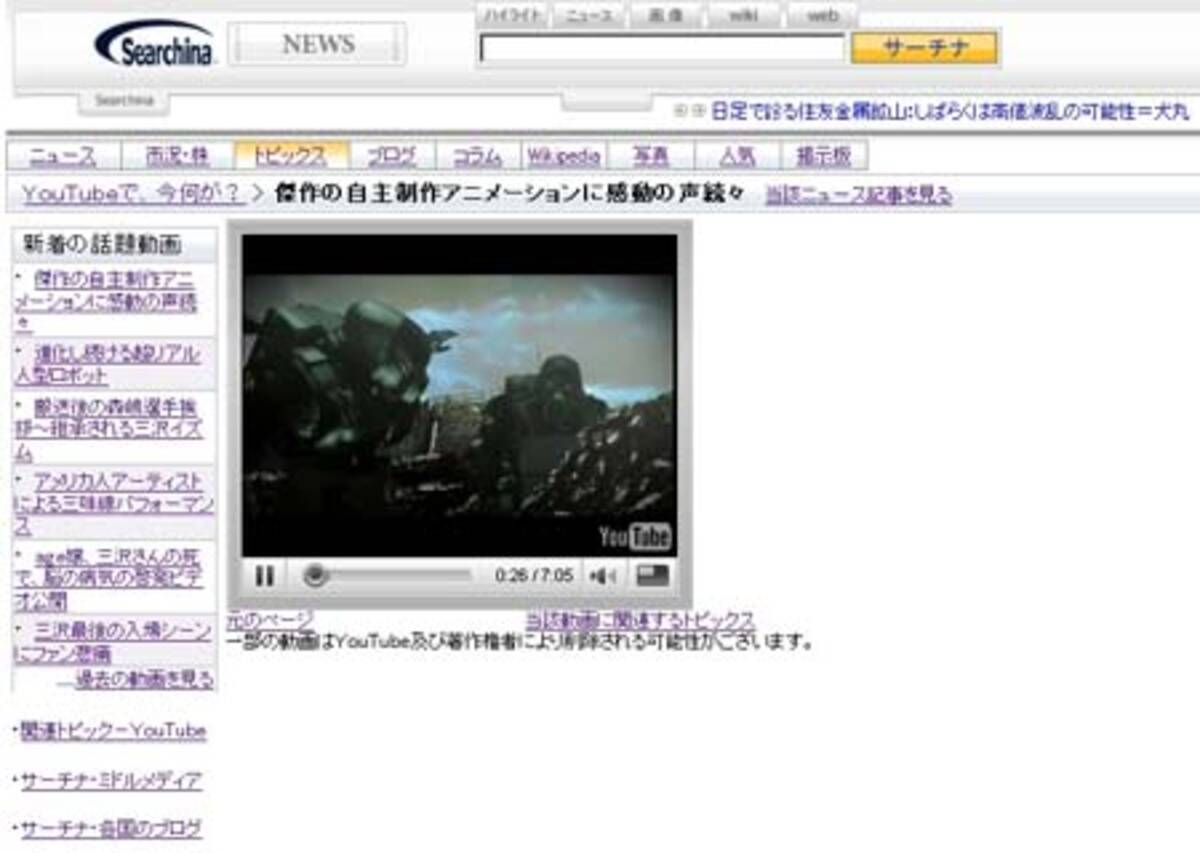The width and height of the screenshot is (1200, 853).
Task: Open the 写真 navigation menu item
Action: 650,156
